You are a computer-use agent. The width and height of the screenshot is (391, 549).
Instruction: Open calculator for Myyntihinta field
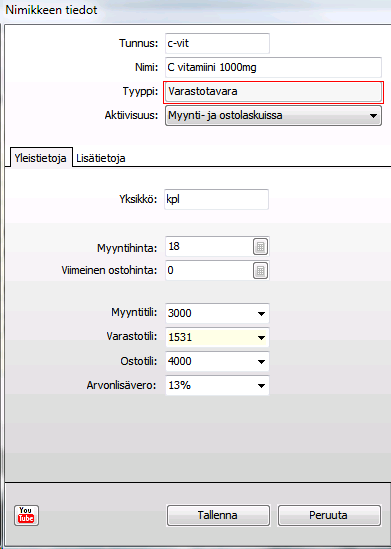[260, 246]
